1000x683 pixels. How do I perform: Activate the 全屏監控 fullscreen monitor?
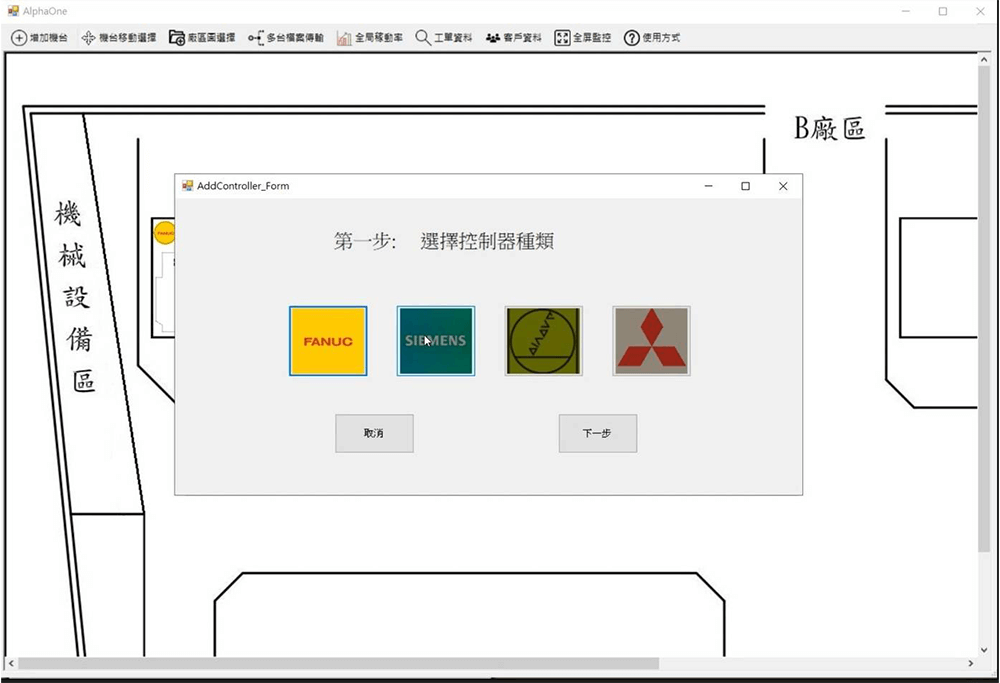(x=583, y=38)
